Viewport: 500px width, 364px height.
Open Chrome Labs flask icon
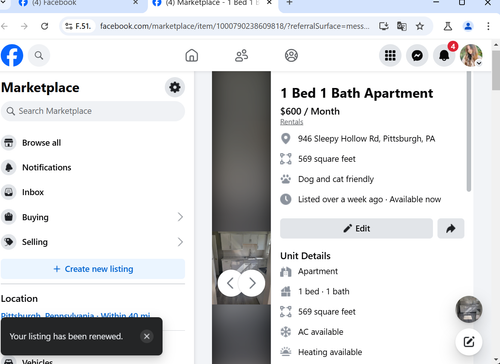coord(448,26)
